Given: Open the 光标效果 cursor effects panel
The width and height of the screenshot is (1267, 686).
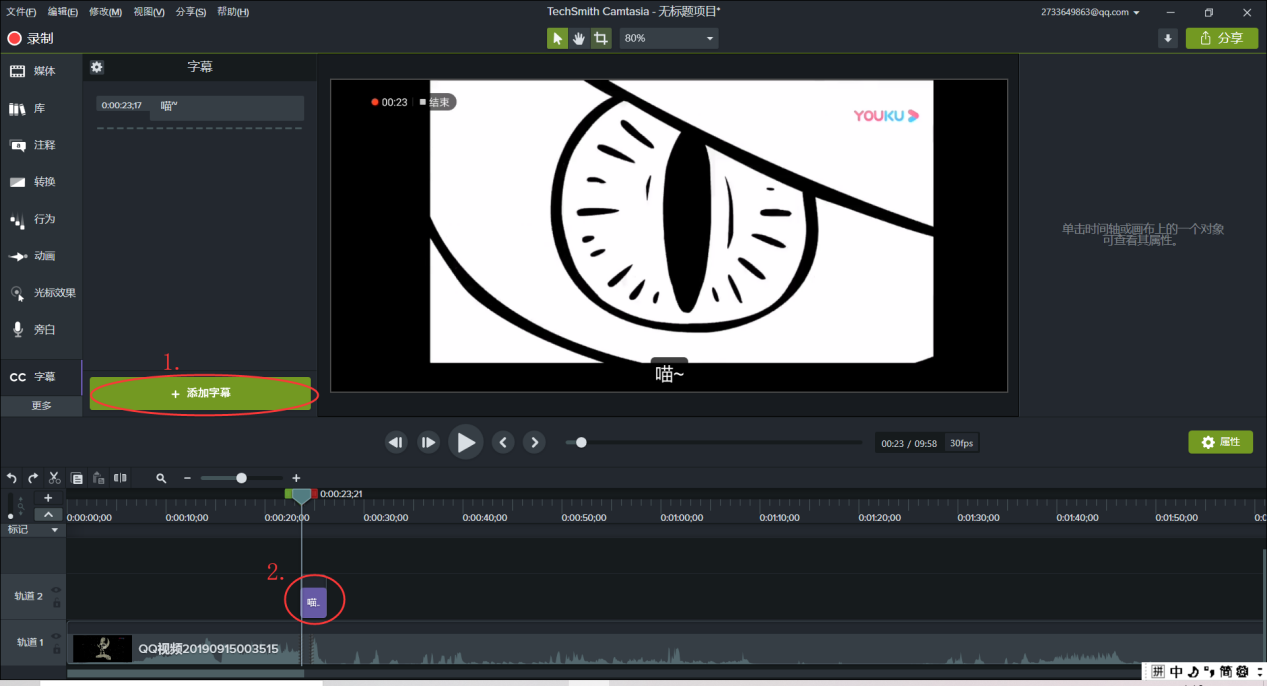Looking at the screenshot, I should point(42,293).
